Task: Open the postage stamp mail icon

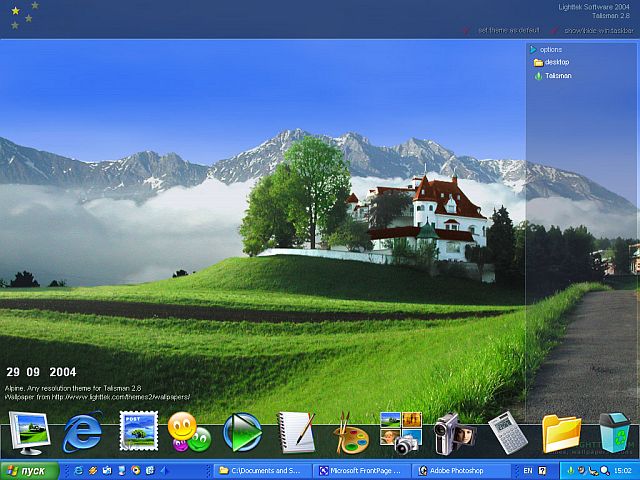Action: coord(137,432)
